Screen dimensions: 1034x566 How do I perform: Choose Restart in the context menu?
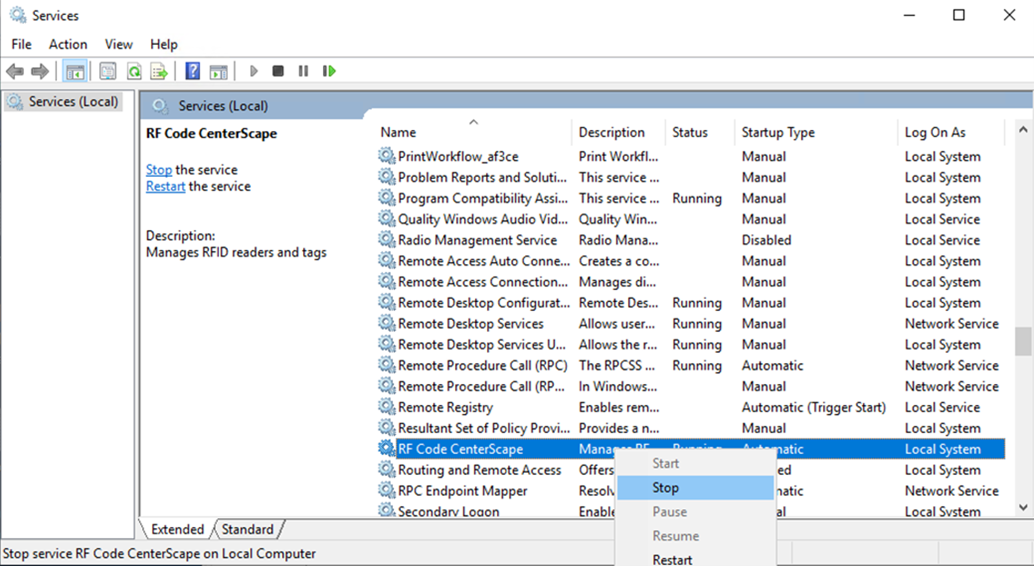coord(672,559)
